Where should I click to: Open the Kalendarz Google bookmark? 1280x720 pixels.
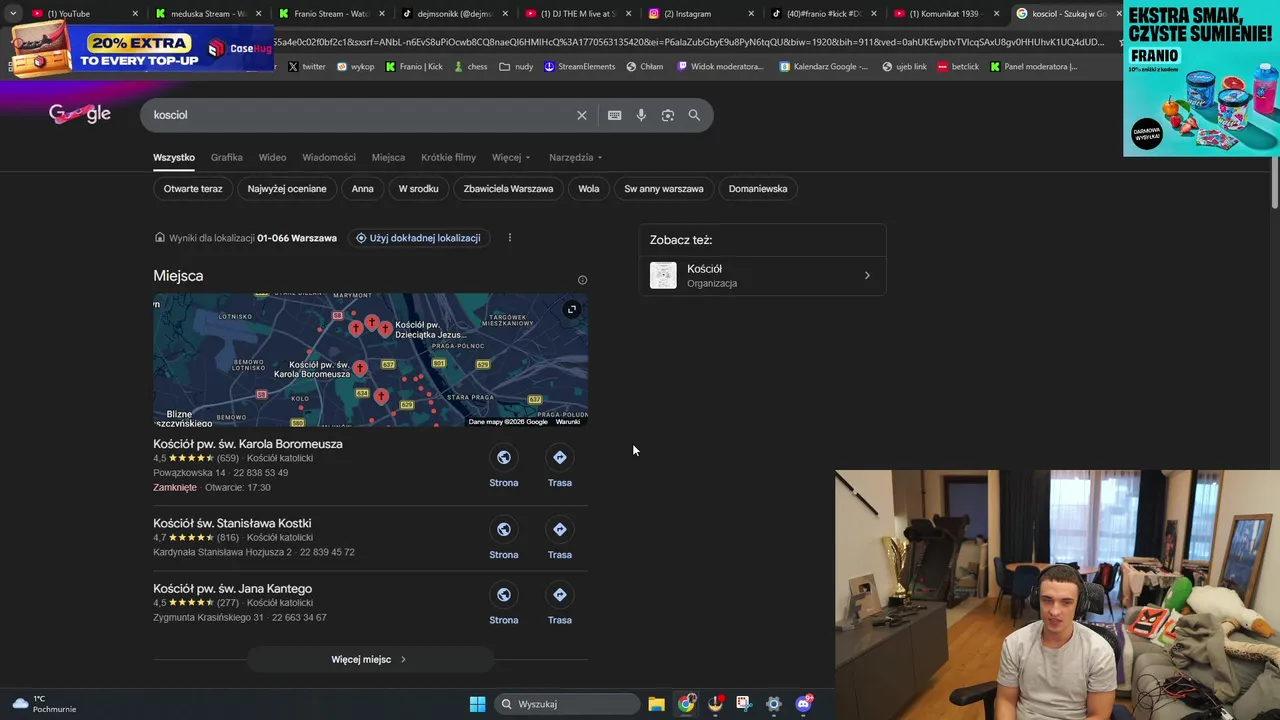823,67
